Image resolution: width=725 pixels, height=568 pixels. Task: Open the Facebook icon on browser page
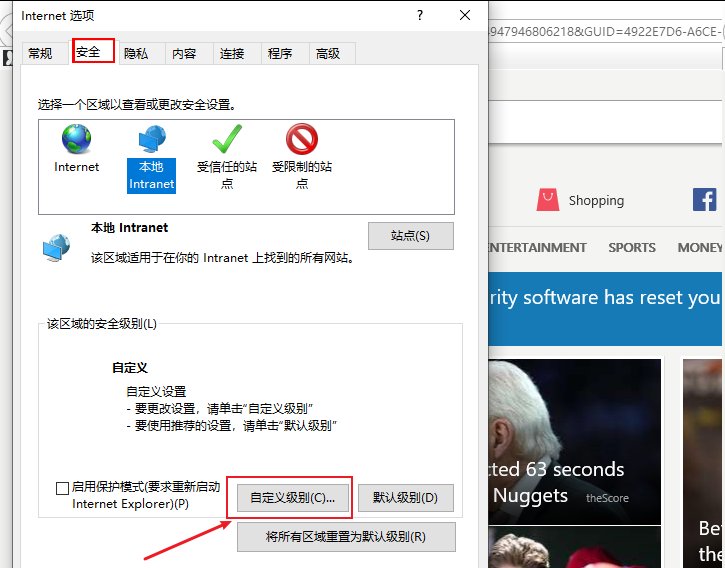tap(705, 200)
